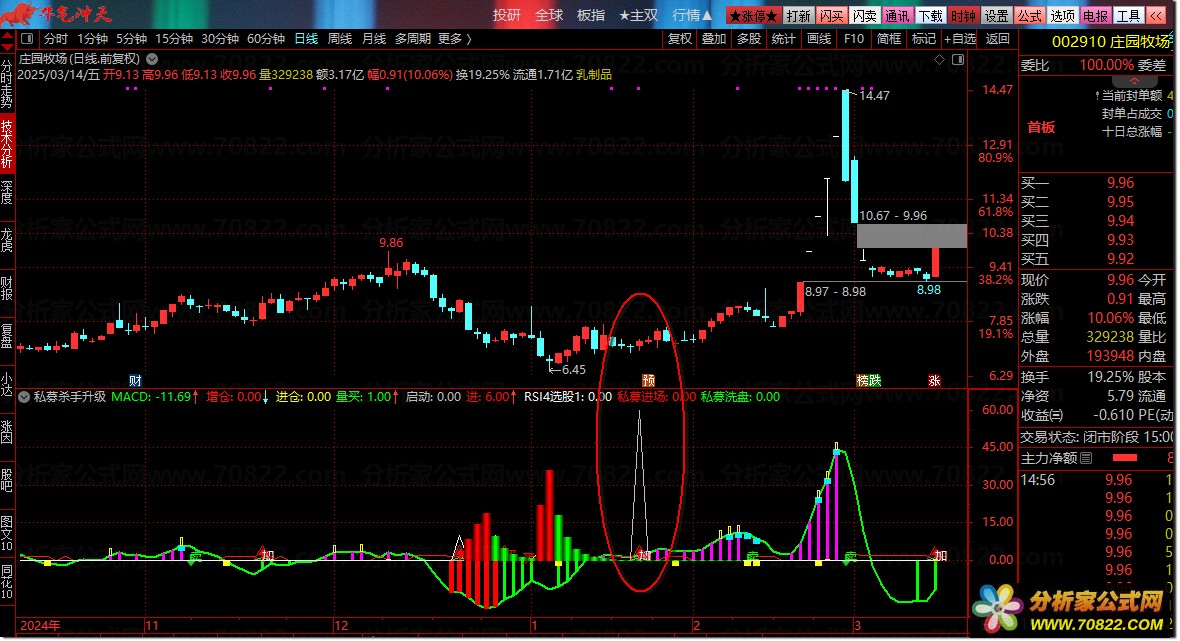Click the chart window icon beside 分时

30,39
